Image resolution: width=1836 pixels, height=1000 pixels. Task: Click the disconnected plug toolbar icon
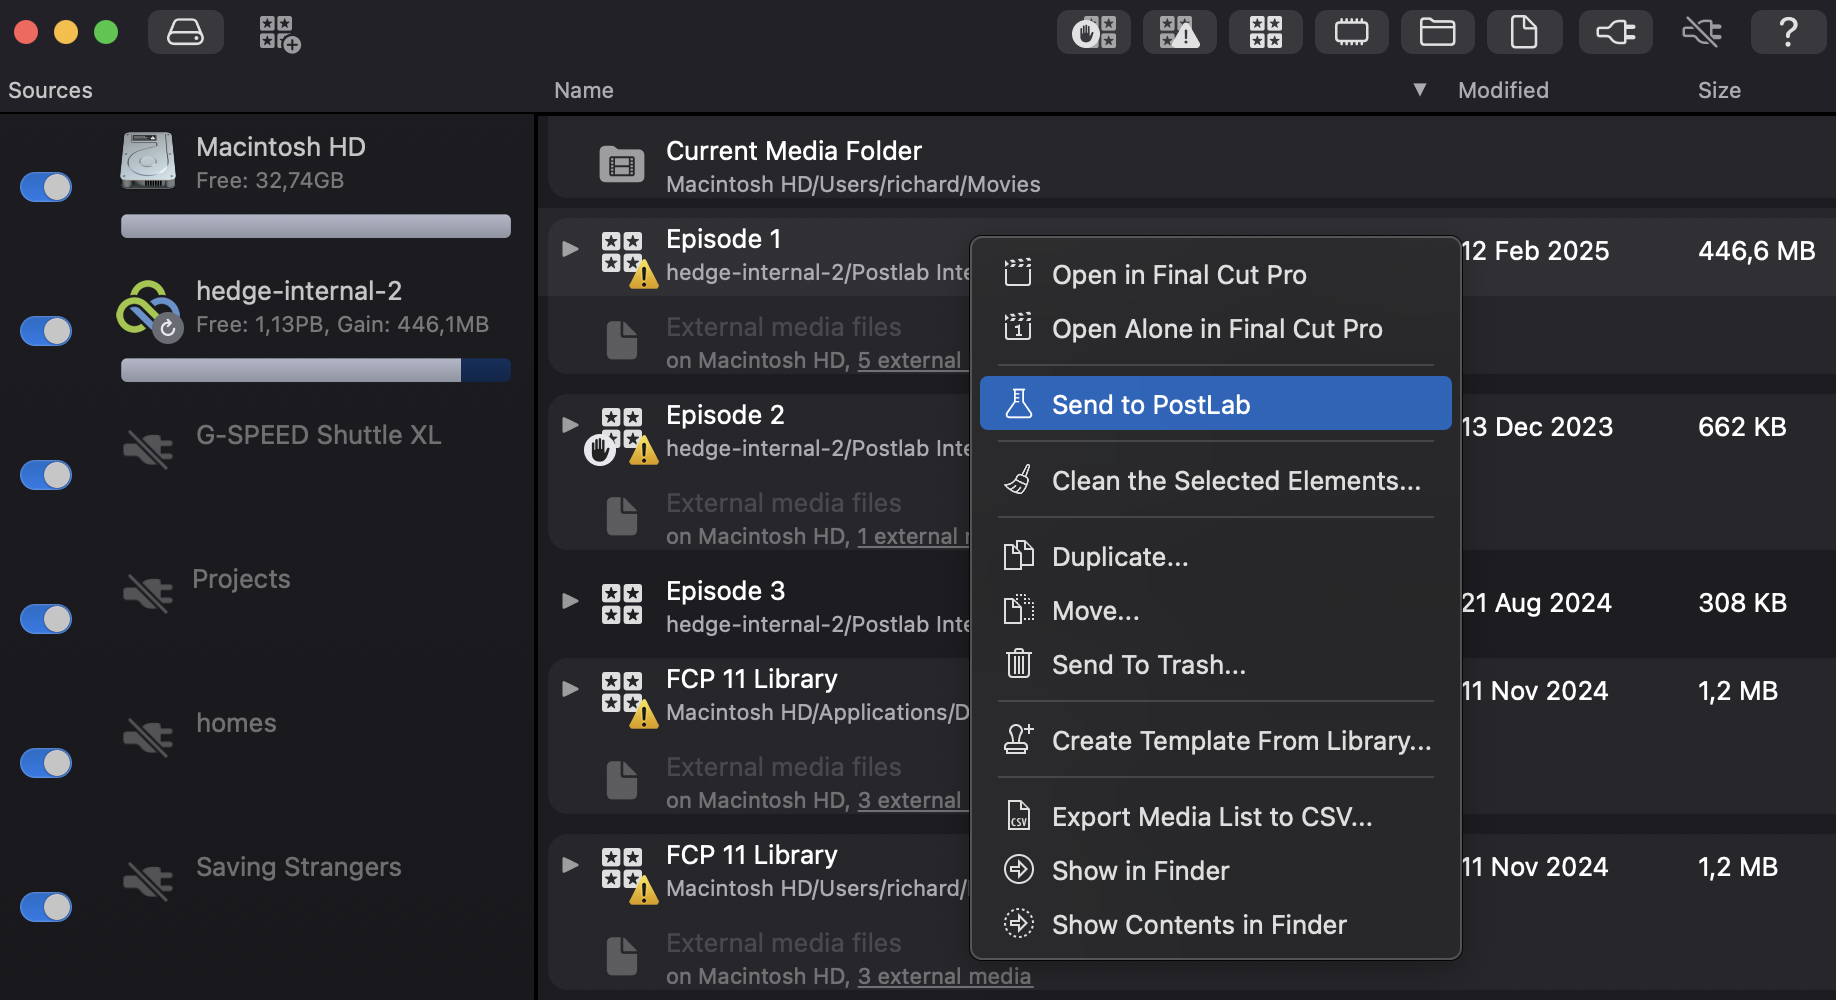click(x=1702, y=32)
